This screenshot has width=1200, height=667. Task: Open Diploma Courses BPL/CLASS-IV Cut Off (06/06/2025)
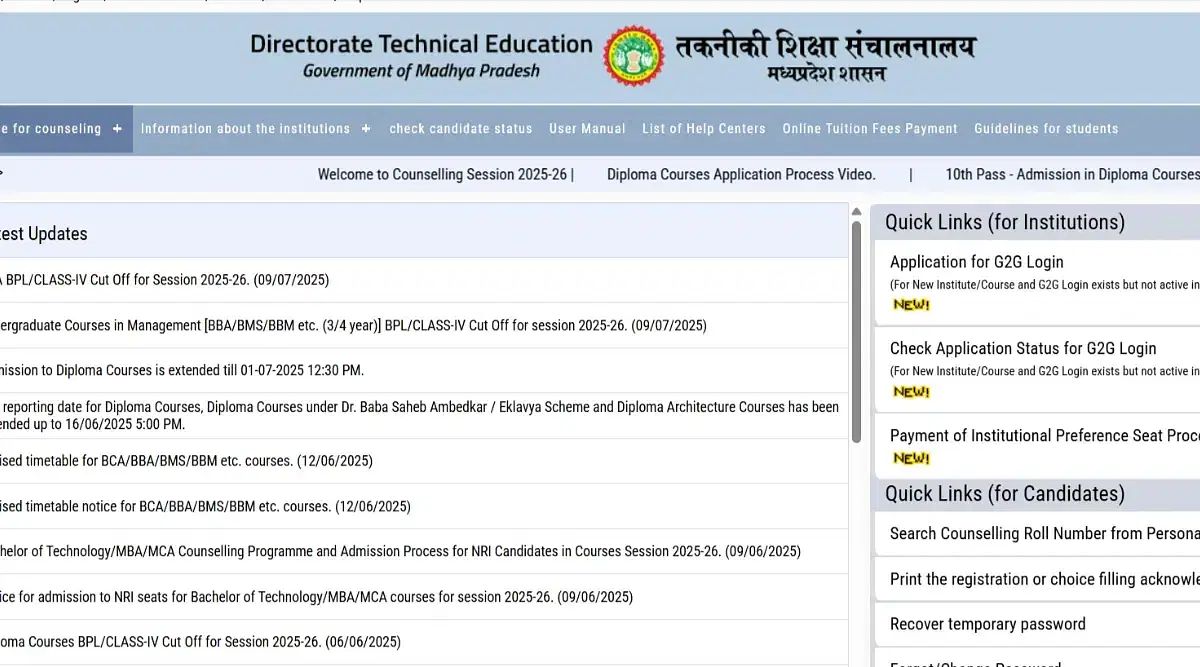(x=200, y=642)
